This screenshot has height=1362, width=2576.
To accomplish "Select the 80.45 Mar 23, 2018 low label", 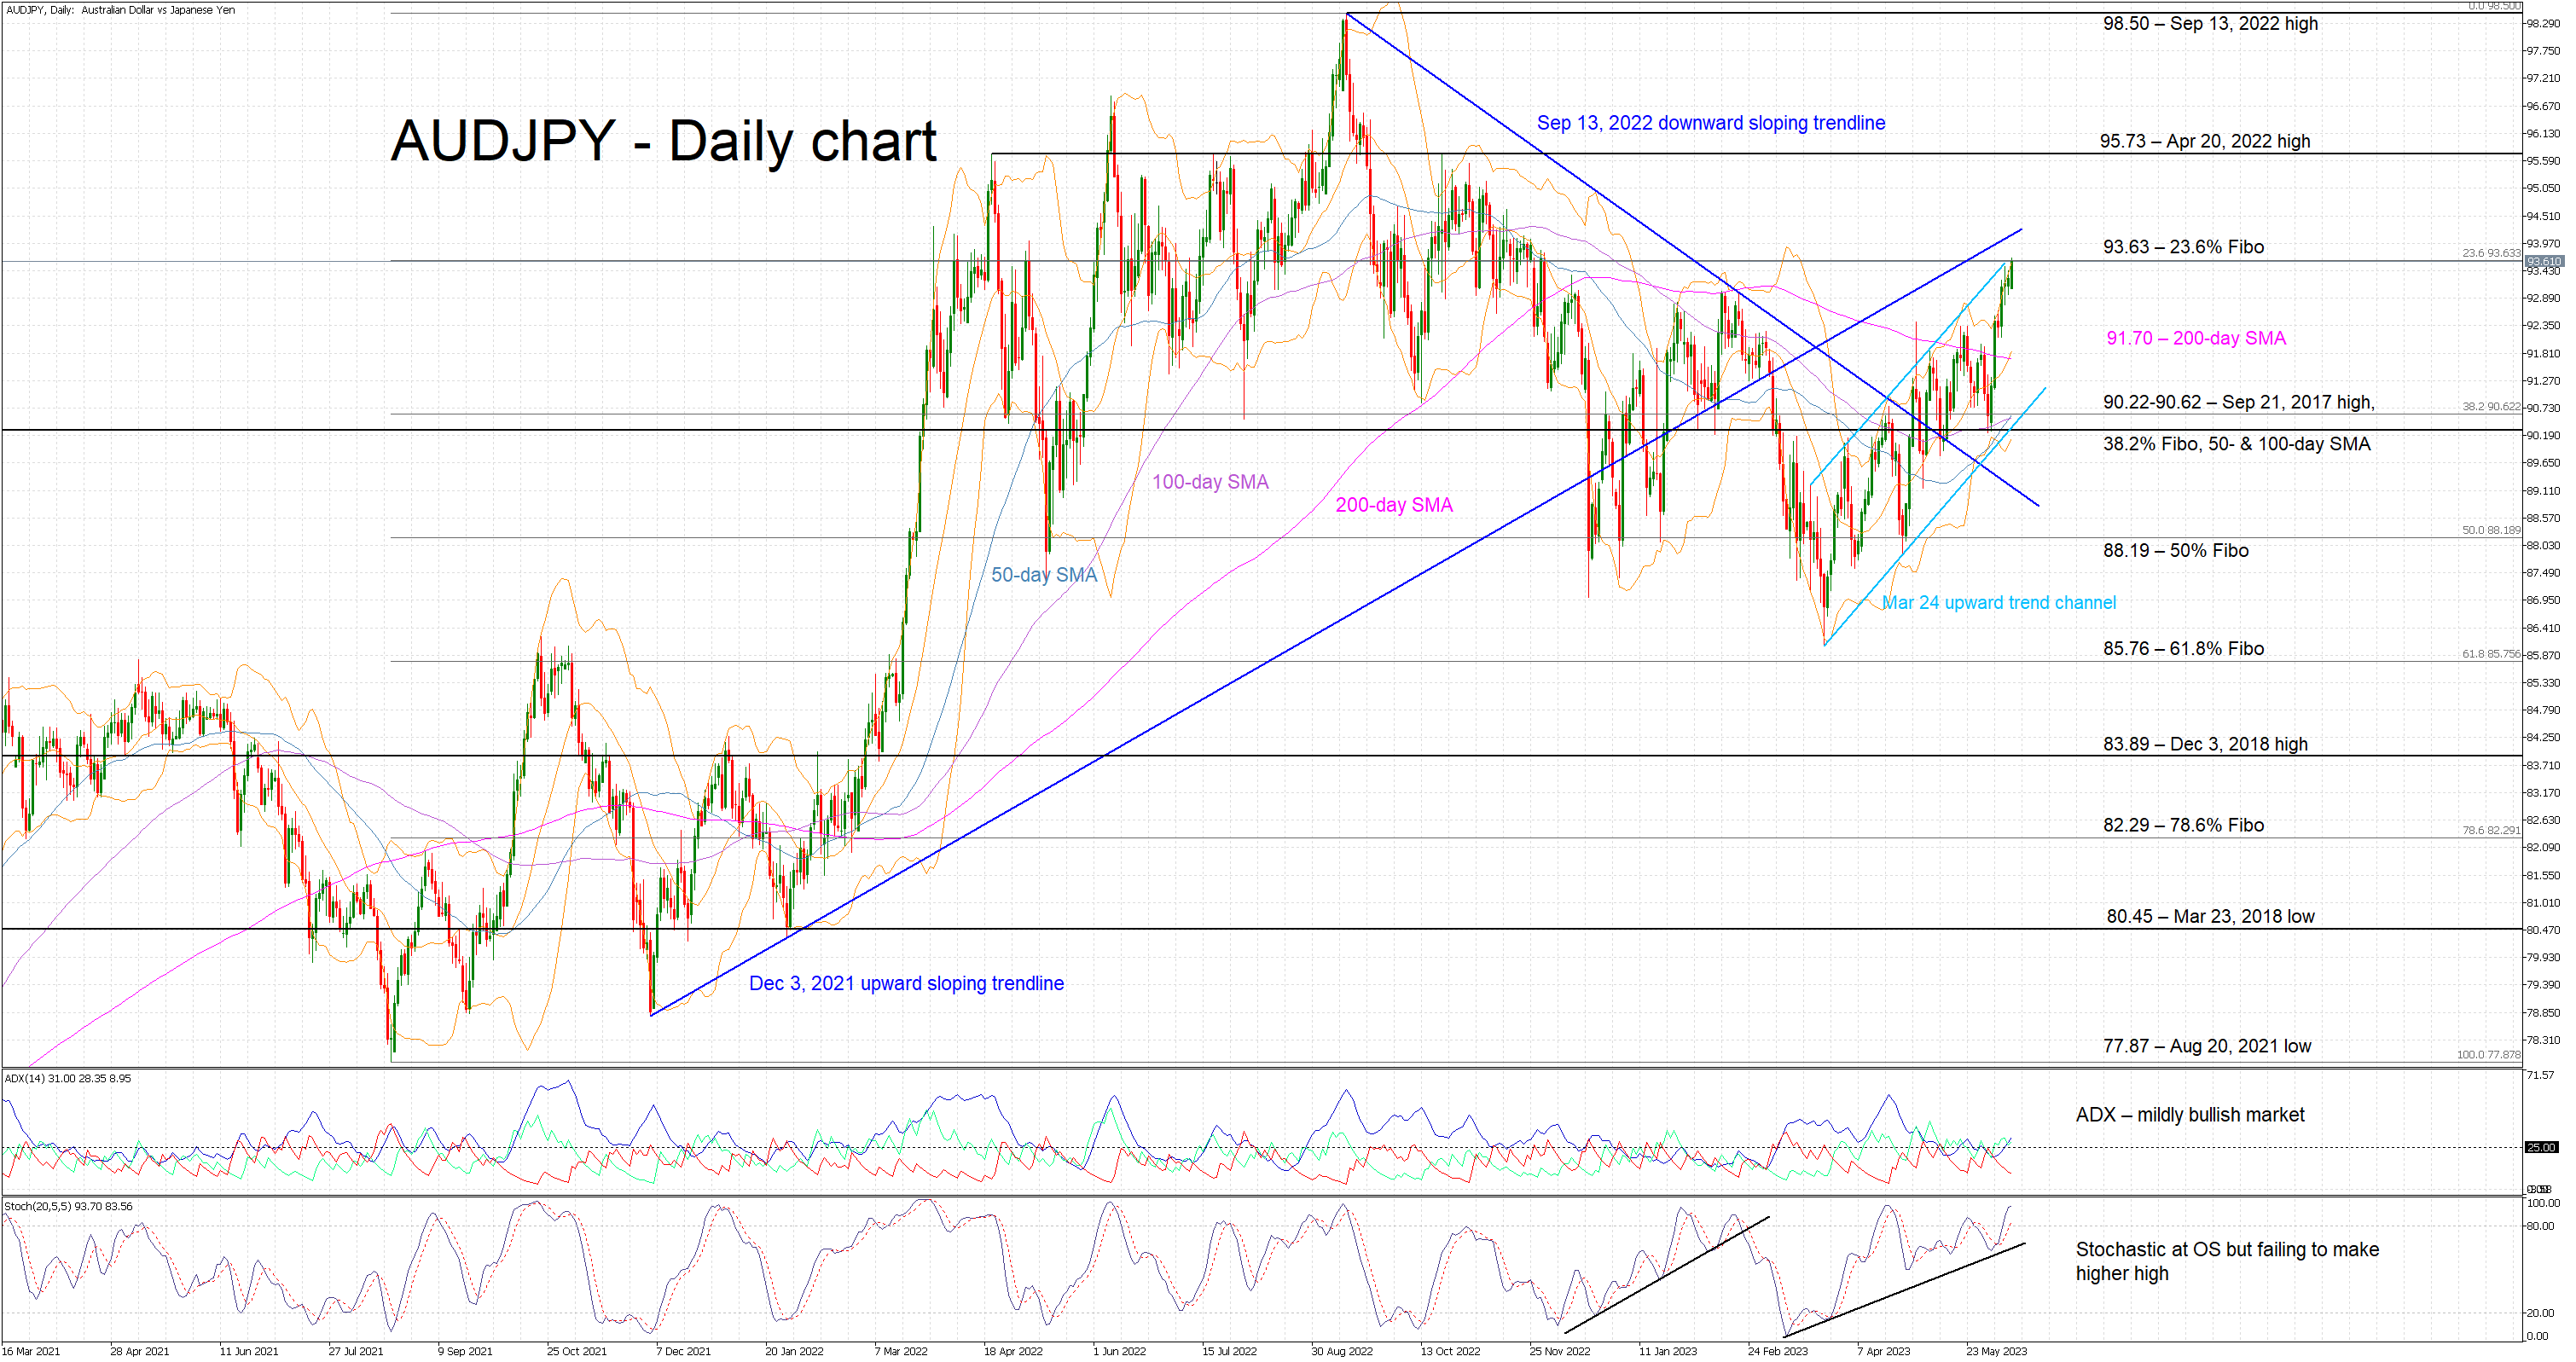I will click(x=2209, y=916).
